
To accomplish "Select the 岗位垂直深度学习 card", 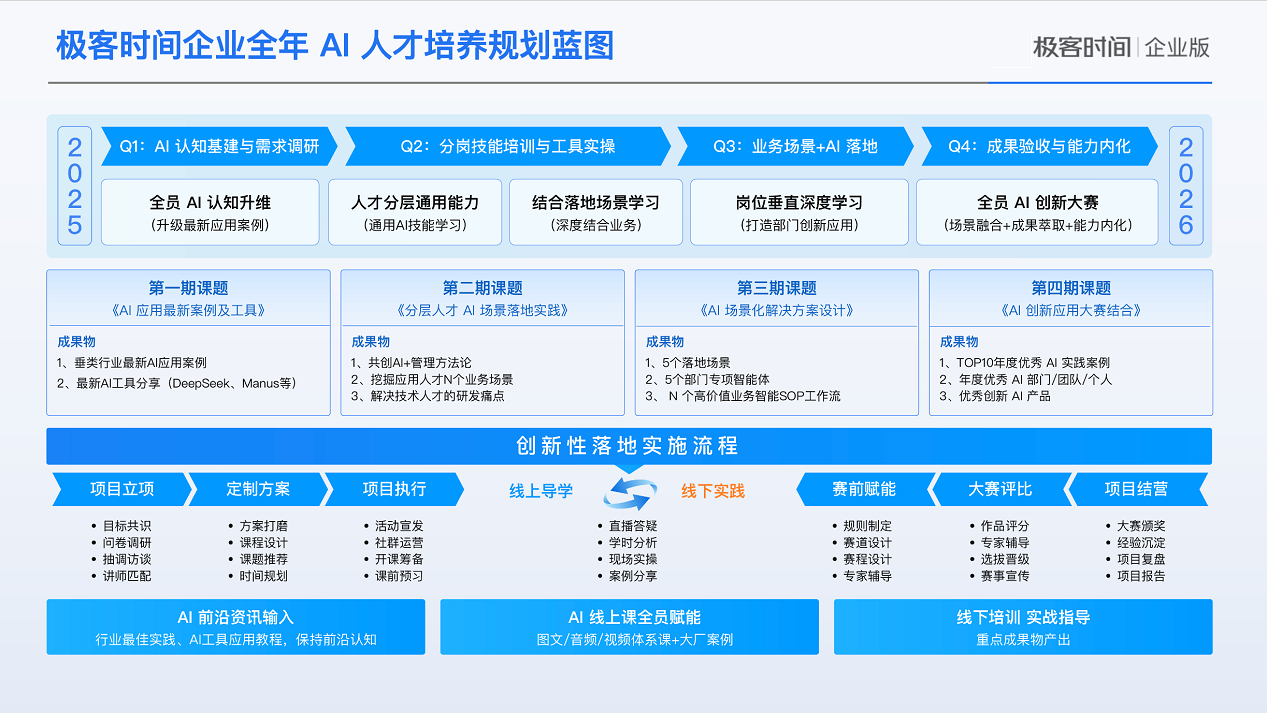I will tap(799, 212).
